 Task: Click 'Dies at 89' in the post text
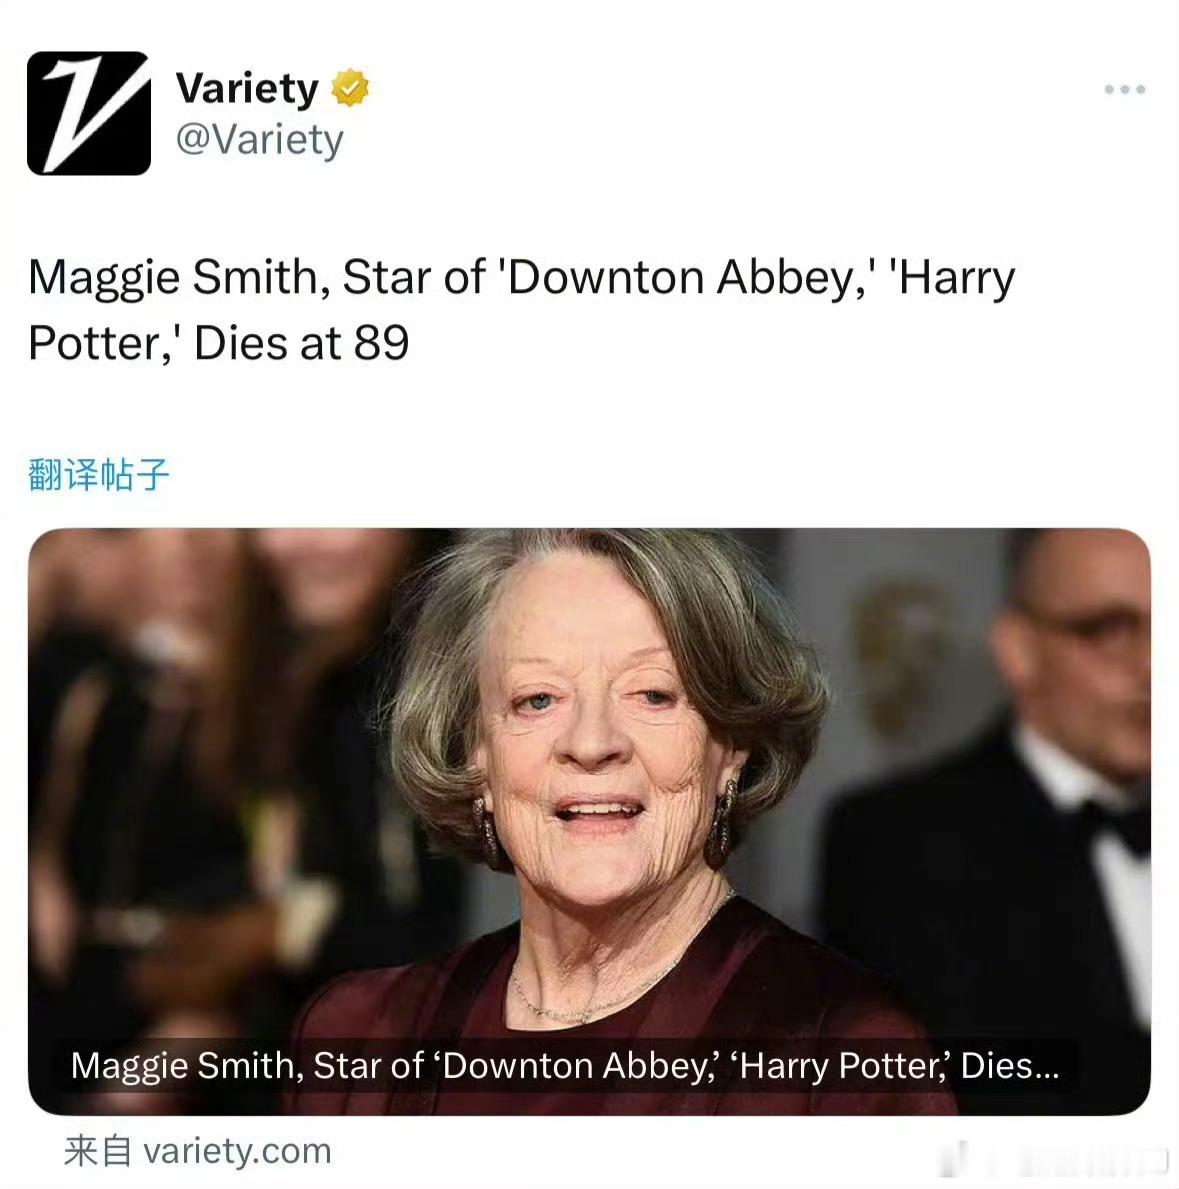[302, 343]
